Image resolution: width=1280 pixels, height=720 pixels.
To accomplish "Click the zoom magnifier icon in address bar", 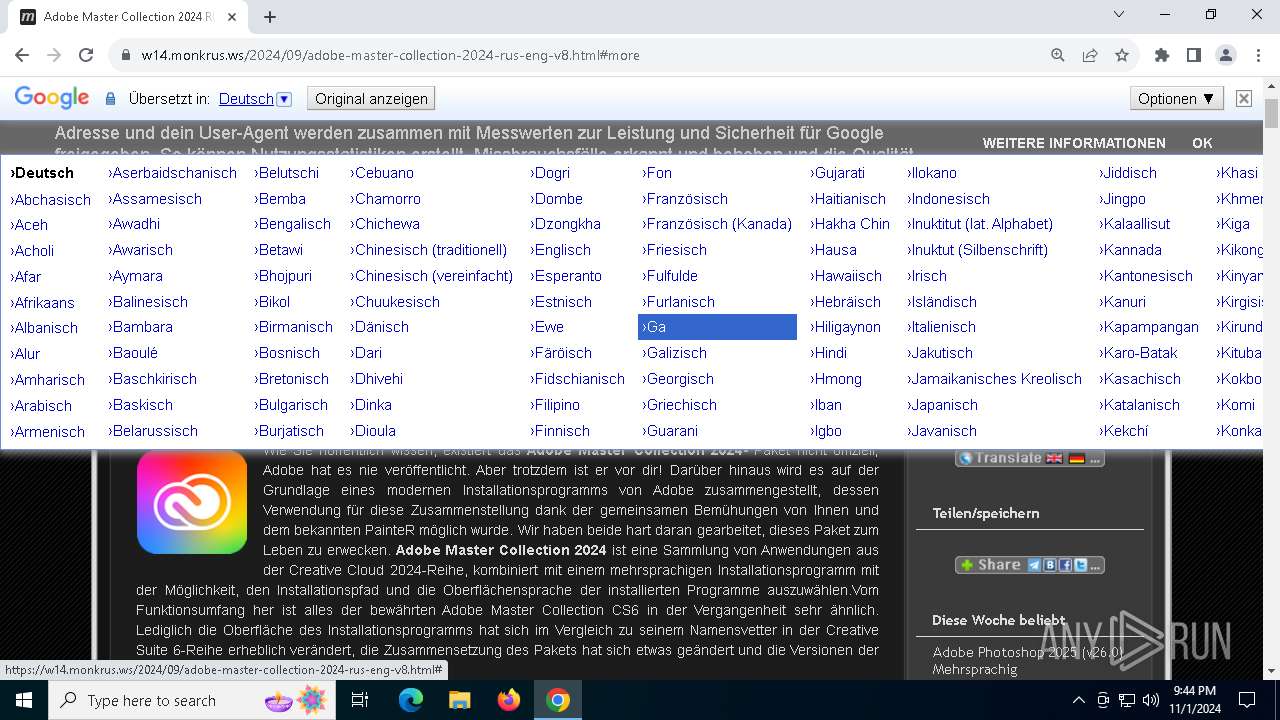I will (x=1058, y=55).
